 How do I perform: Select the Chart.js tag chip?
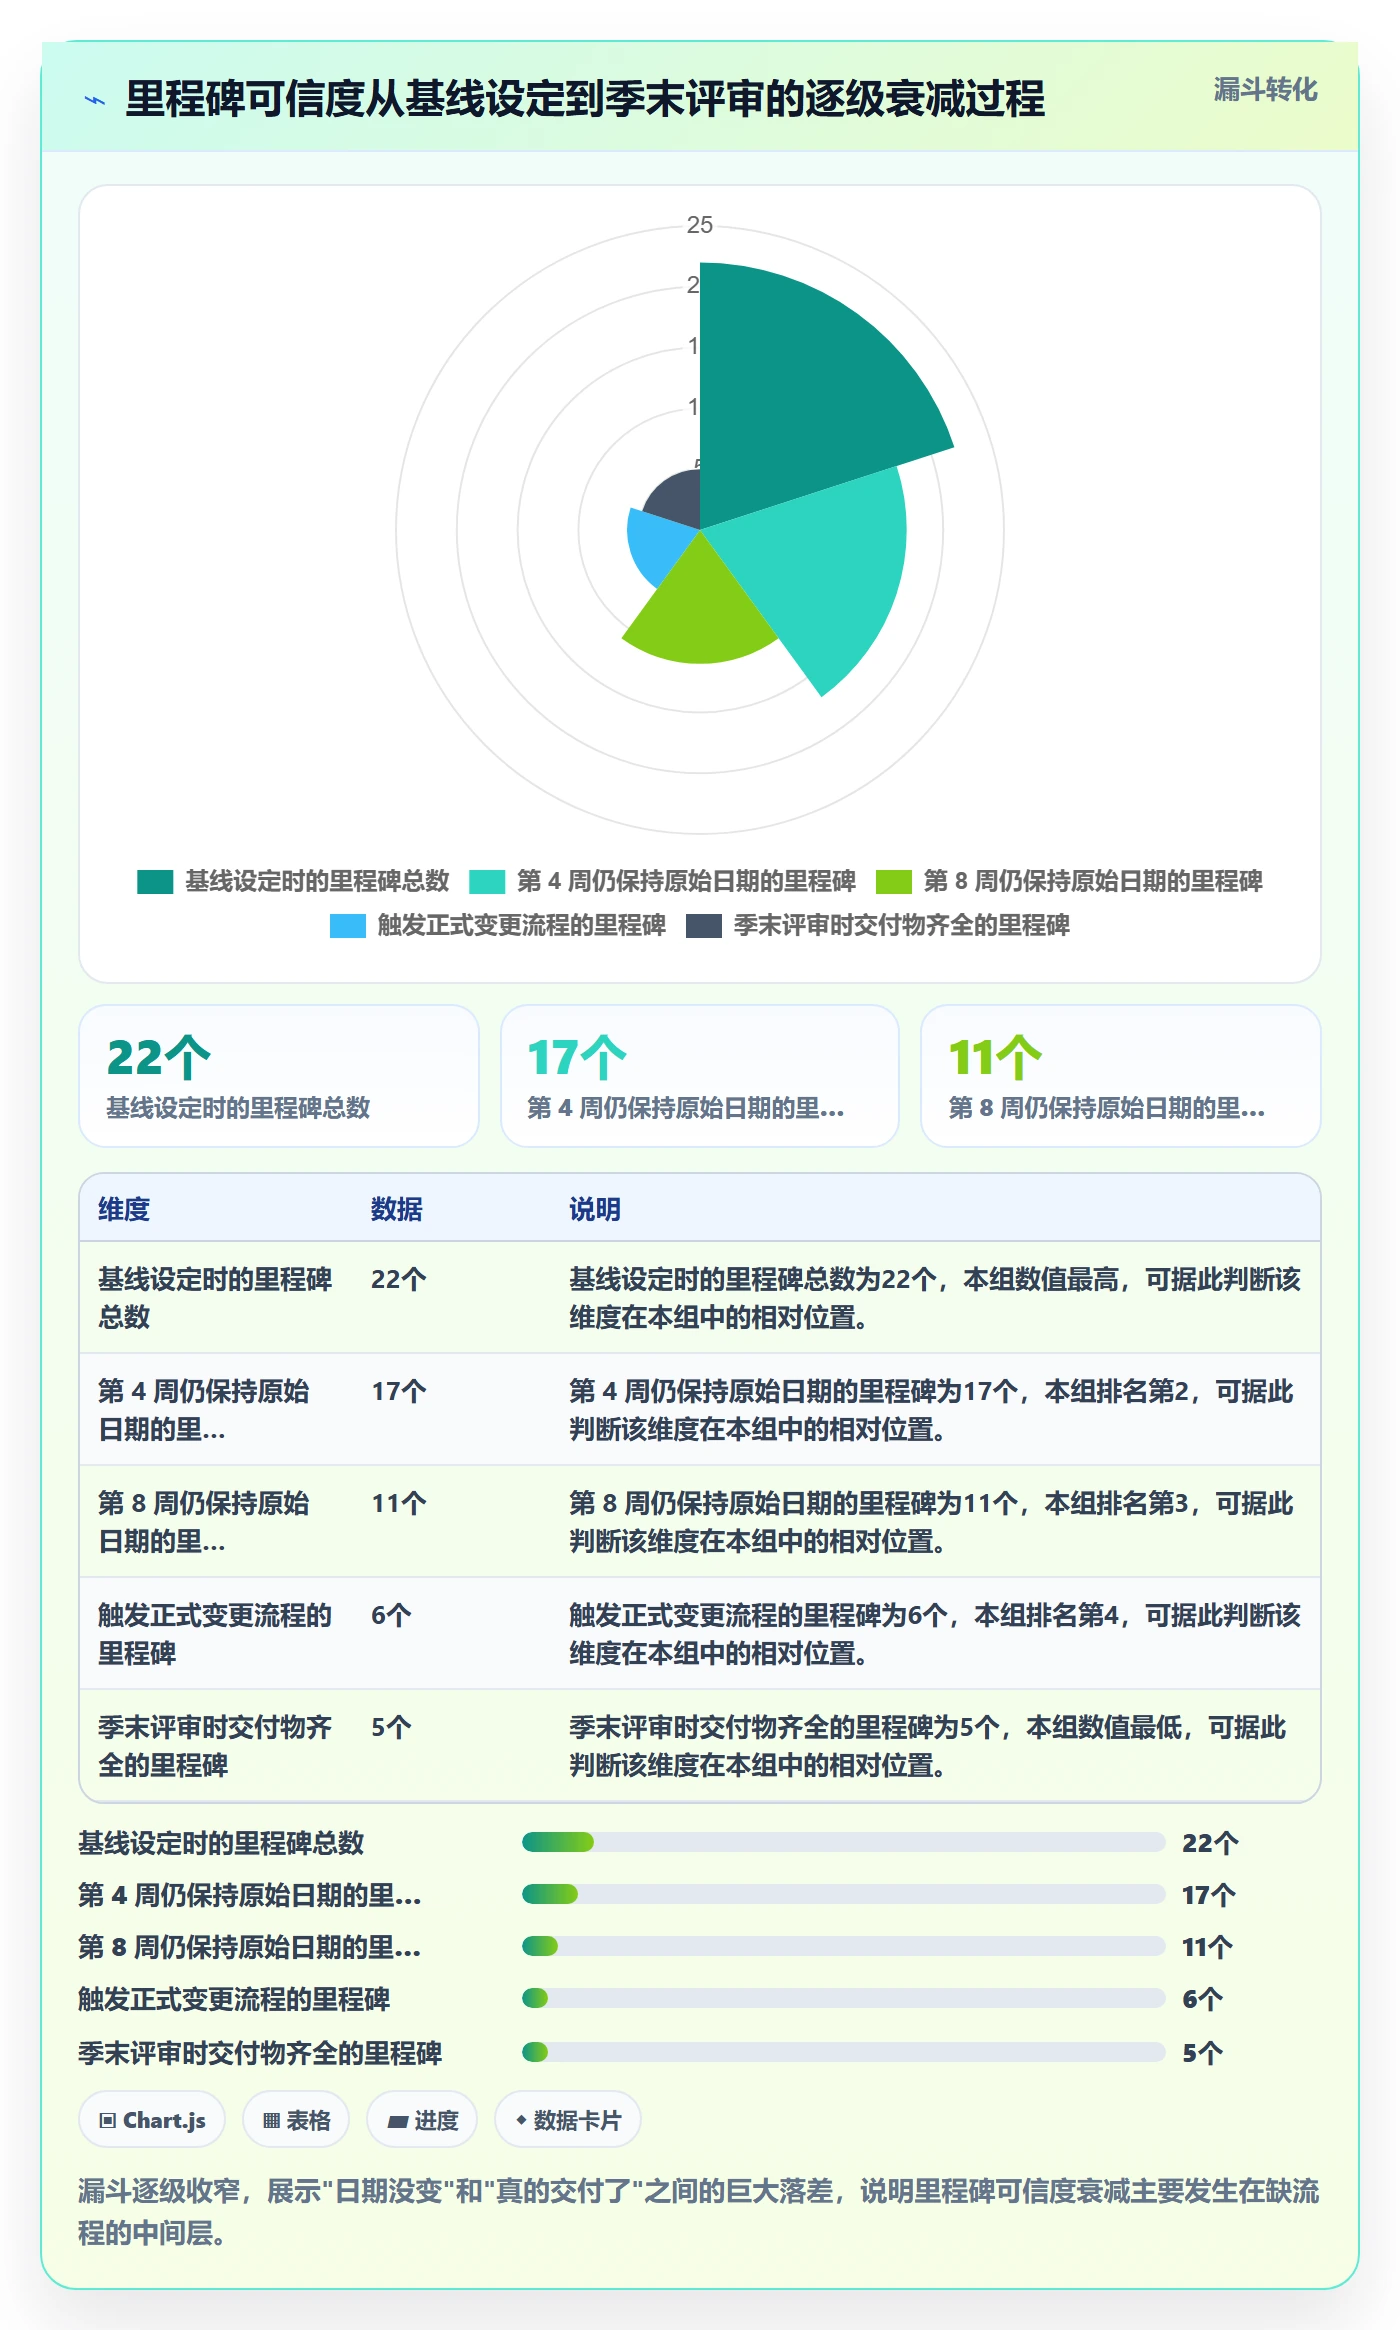click(152, 2119)
